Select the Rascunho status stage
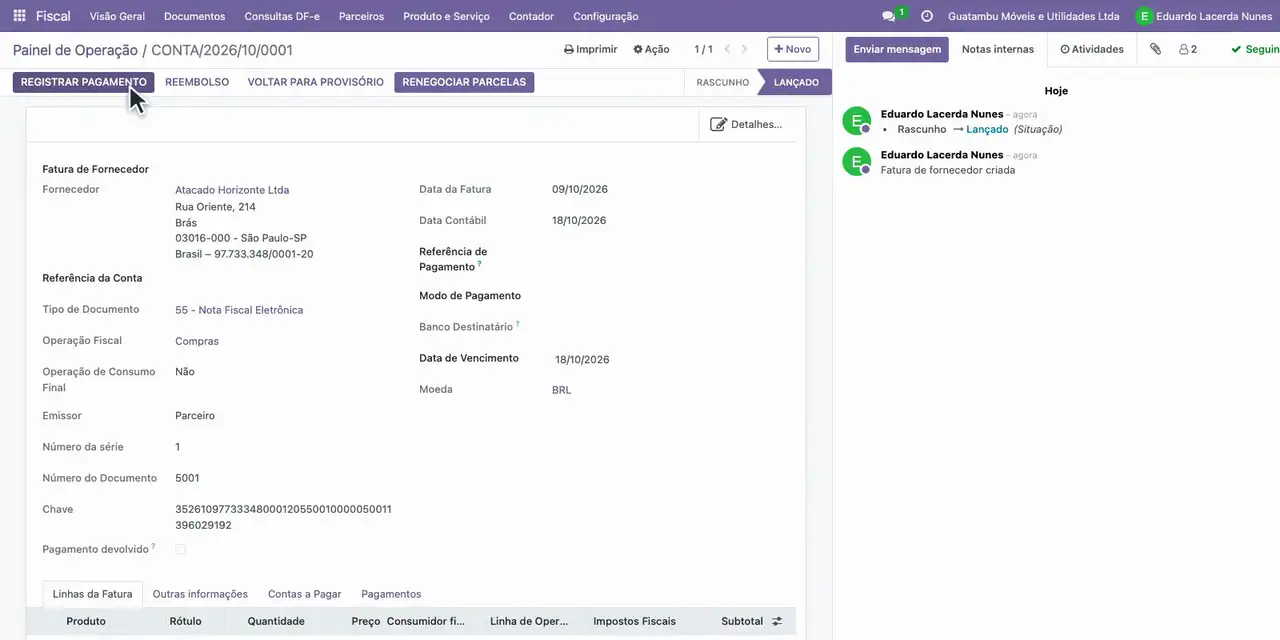This screenshot has height=640, width=1280. (x=722, y=83)
